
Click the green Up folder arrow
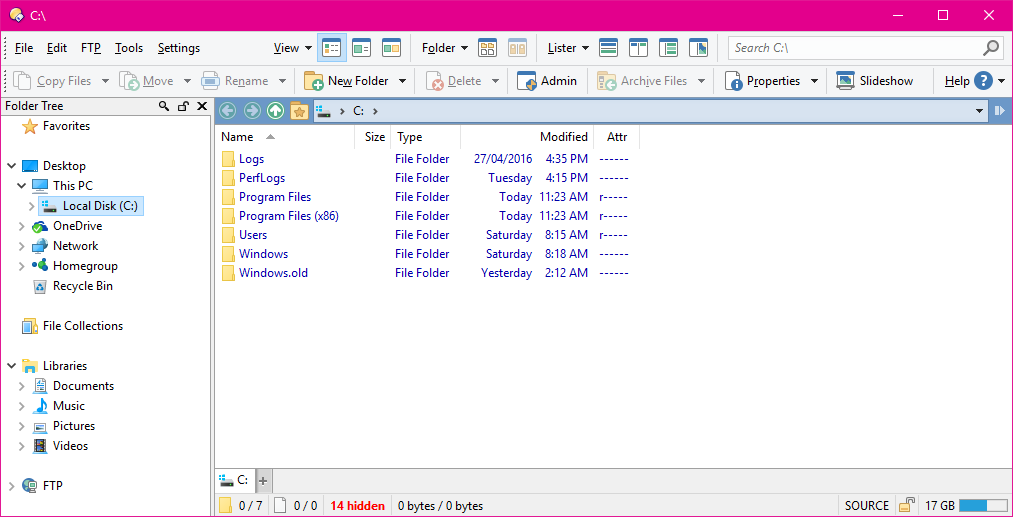[276, 111]
